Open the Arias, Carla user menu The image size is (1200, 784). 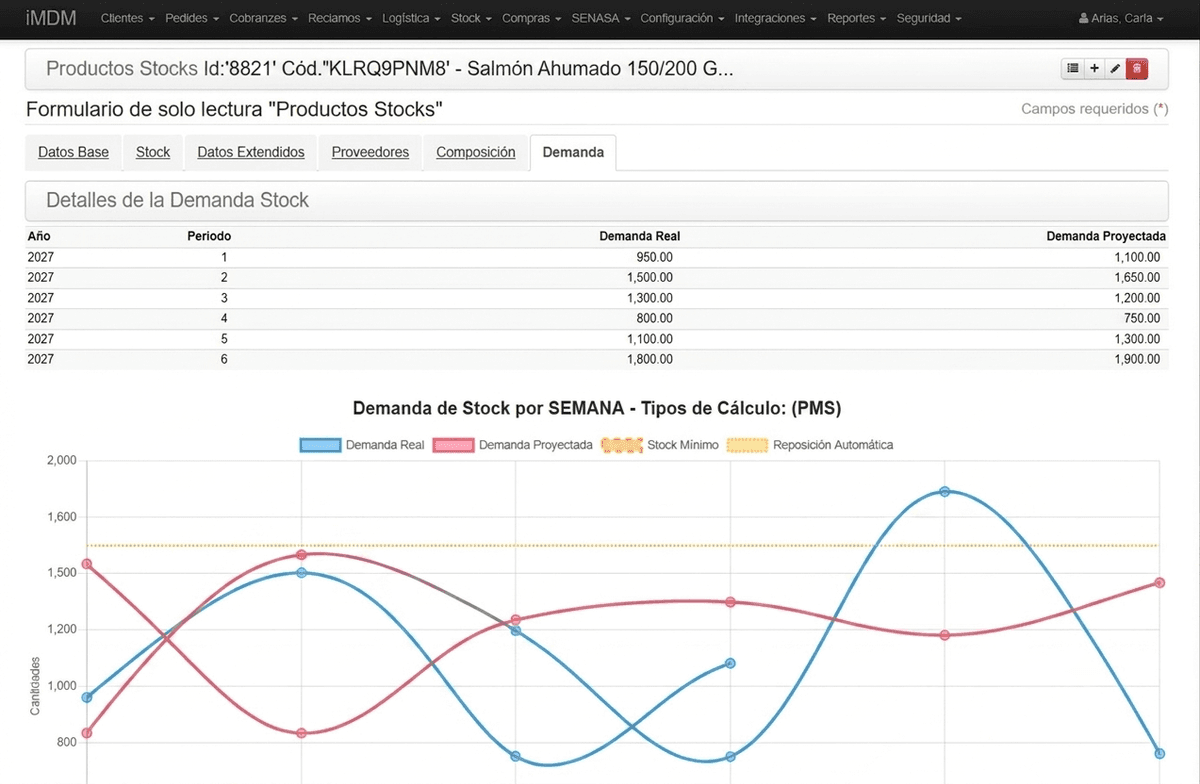pyautogui.click(x=1121, y=18)
